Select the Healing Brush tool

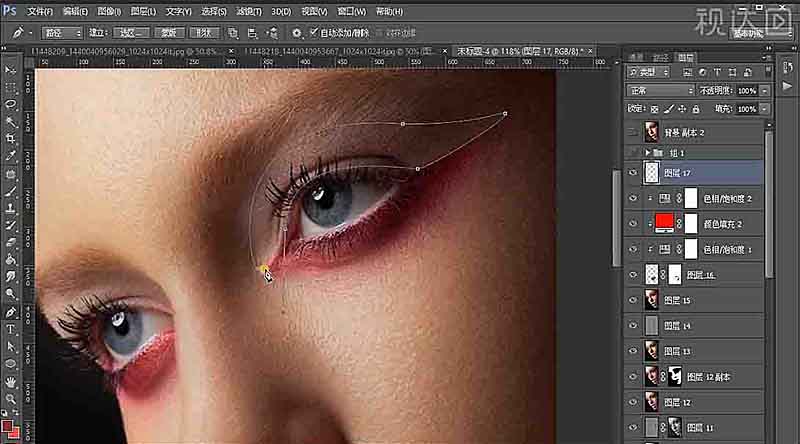click(x=10, y=174)
